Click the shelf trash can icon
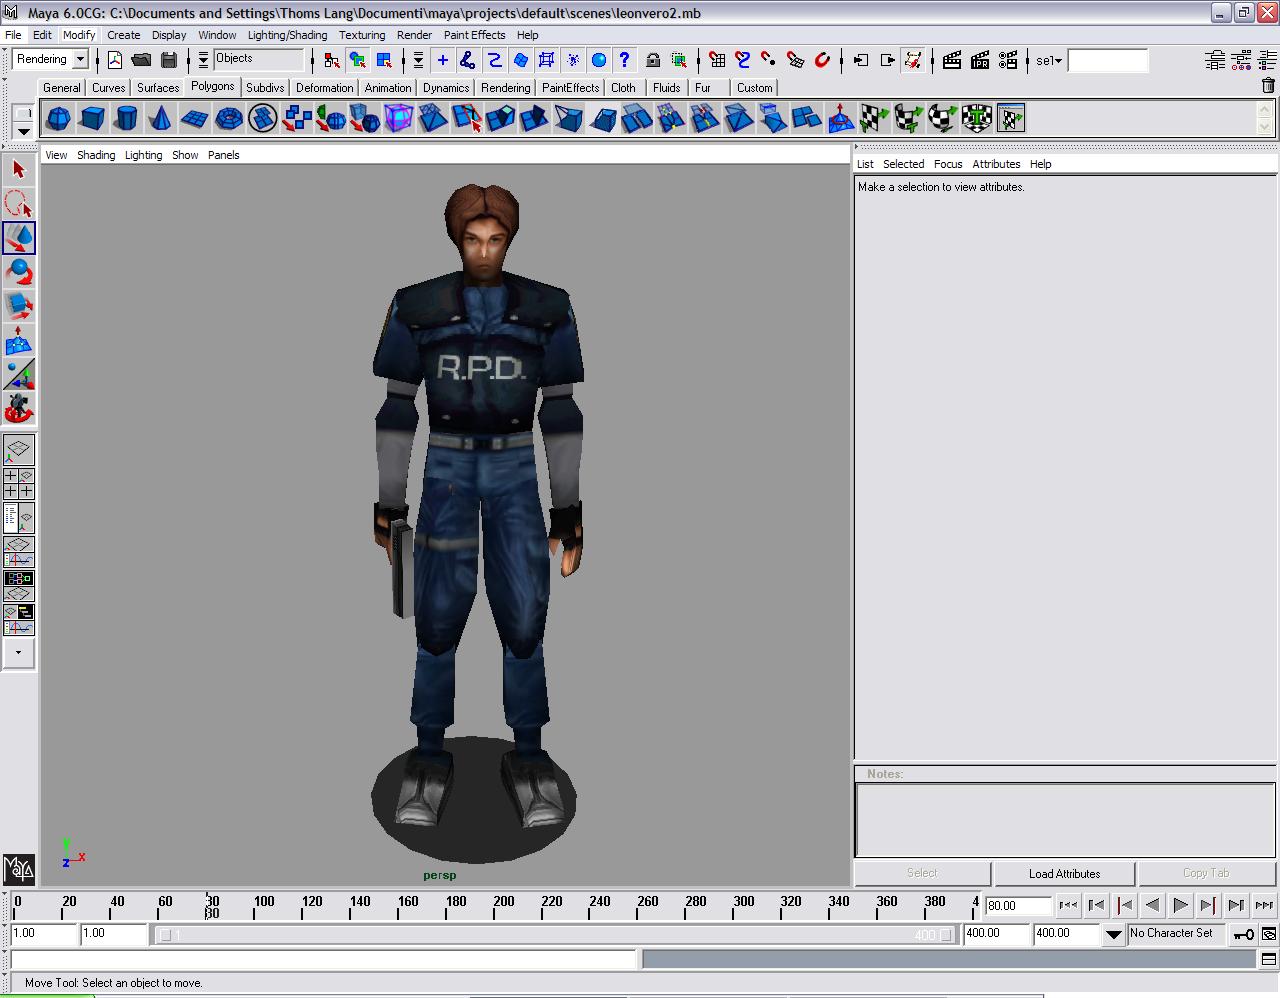Image resolution: width=1280 pixels, height=998 pixels. 1268,87
